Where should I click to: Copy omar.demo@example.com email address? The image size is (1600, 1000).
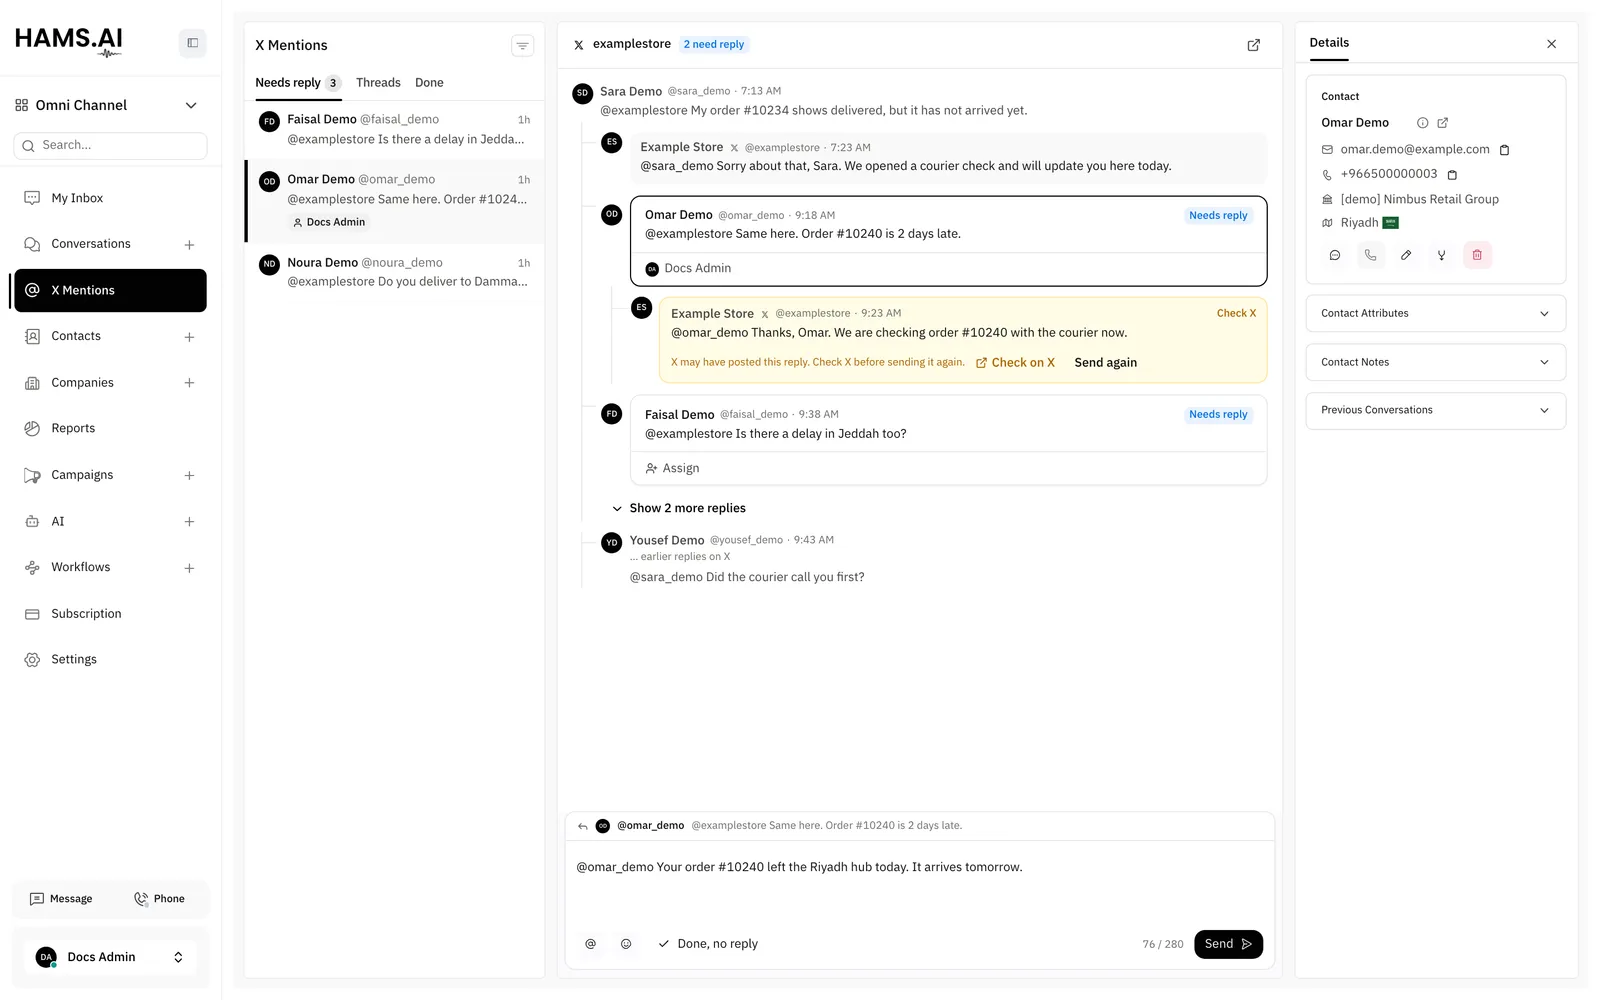pos(1504,150)
